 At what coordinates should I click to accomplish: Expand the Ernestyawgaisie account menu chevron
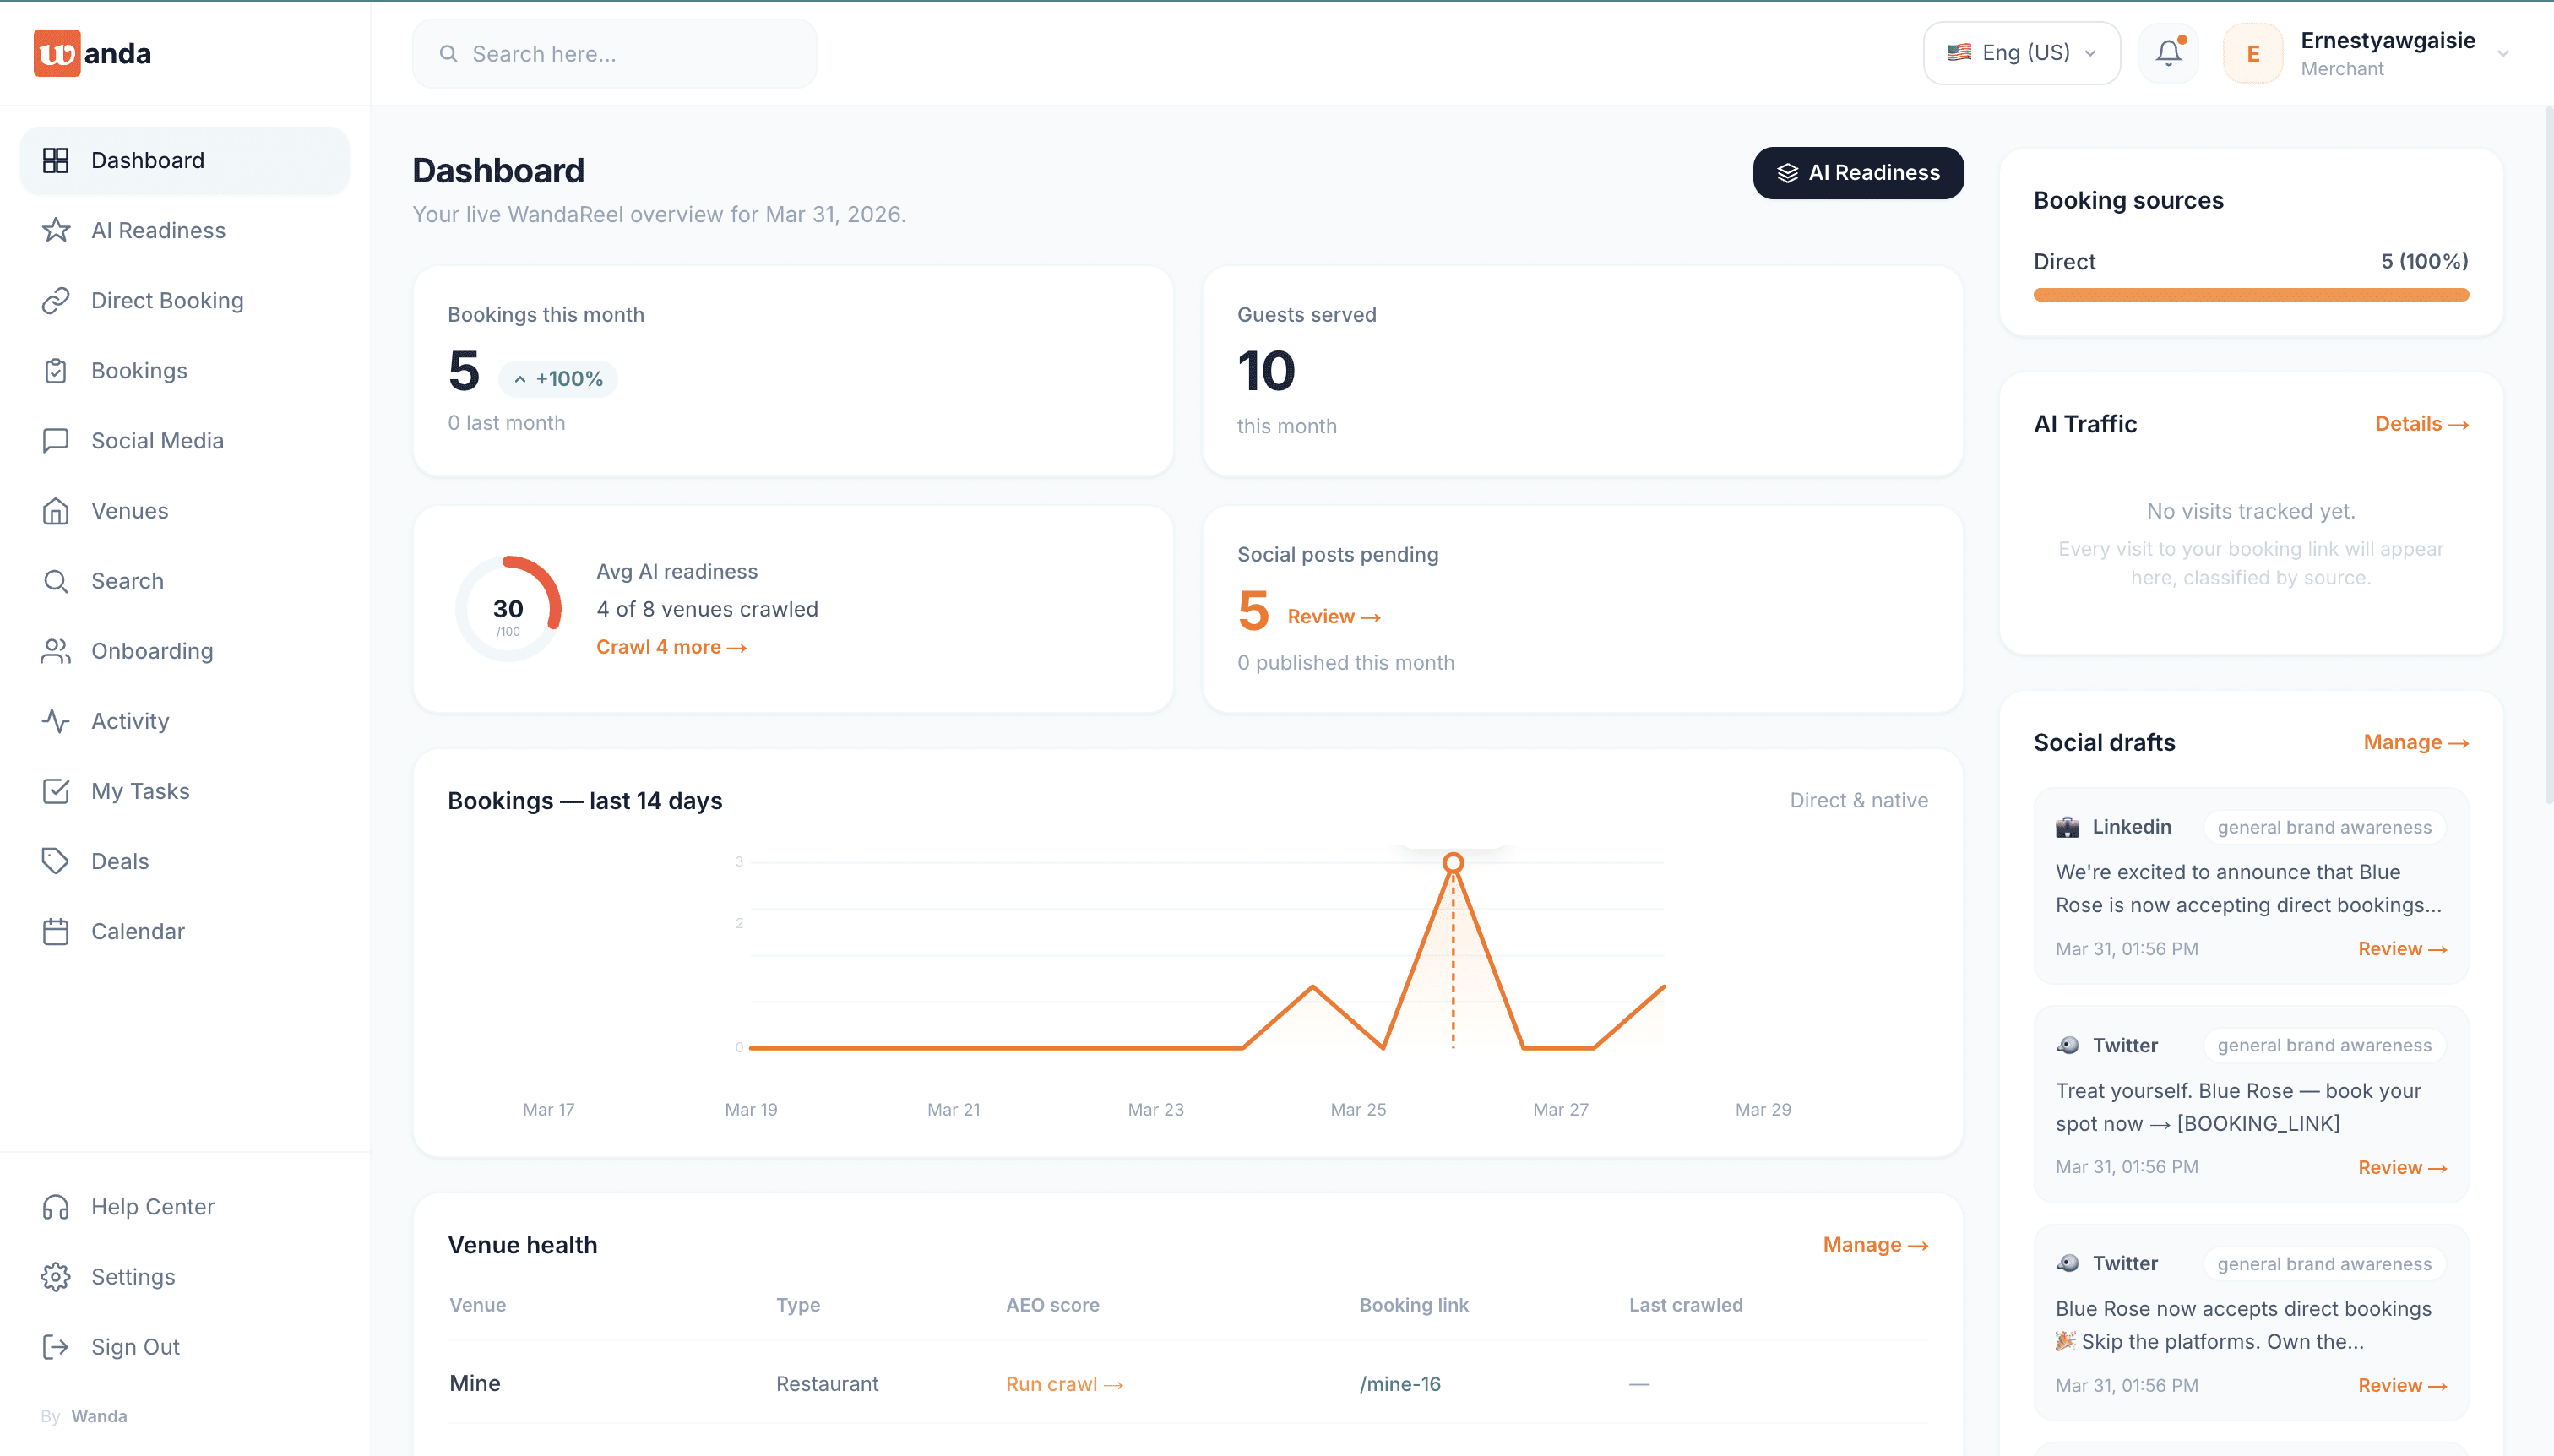(x=2503, y=54)
